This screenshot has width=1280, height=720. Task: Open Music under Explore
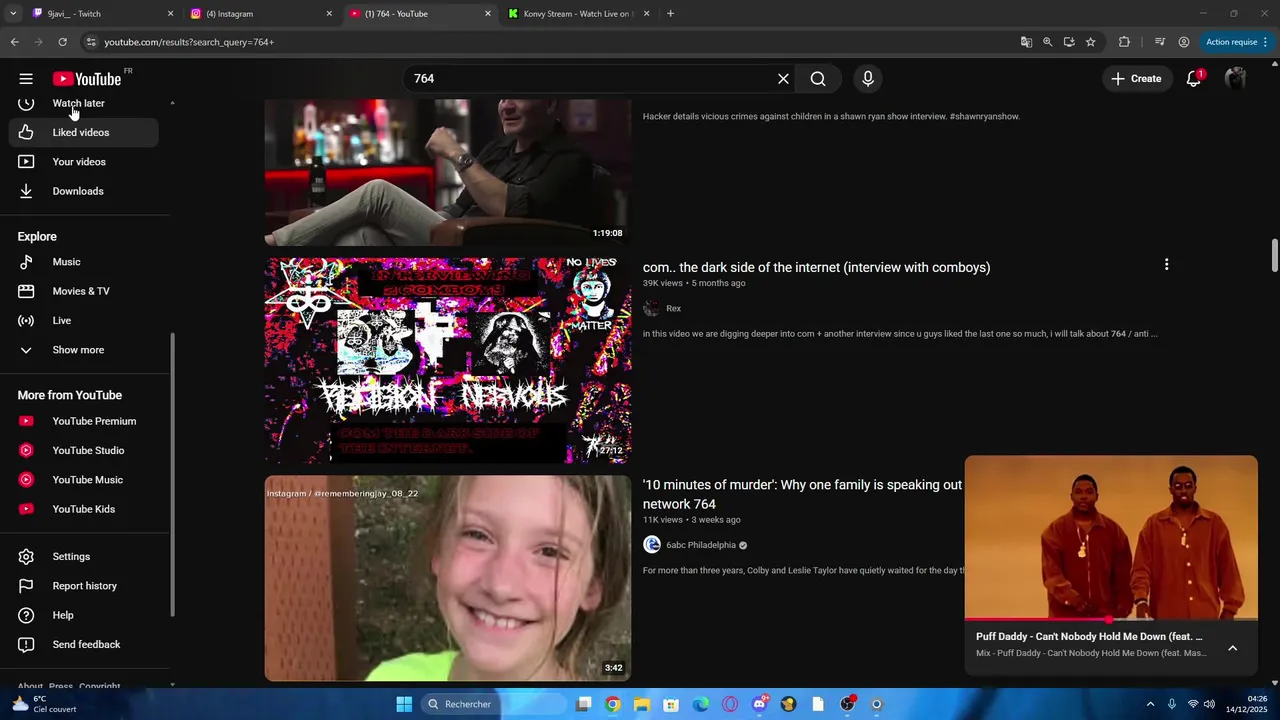[x=84, y=262]
